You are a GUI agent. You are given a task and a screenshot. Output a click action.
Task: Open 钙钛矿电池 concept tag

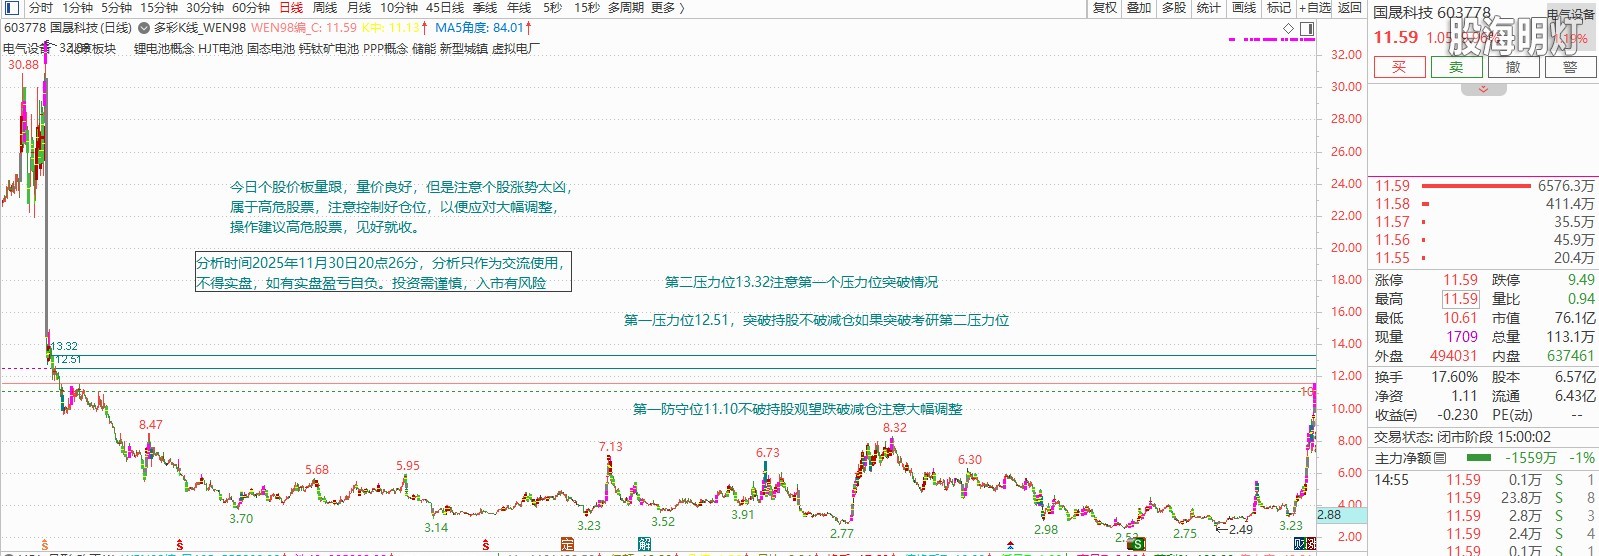329,48
